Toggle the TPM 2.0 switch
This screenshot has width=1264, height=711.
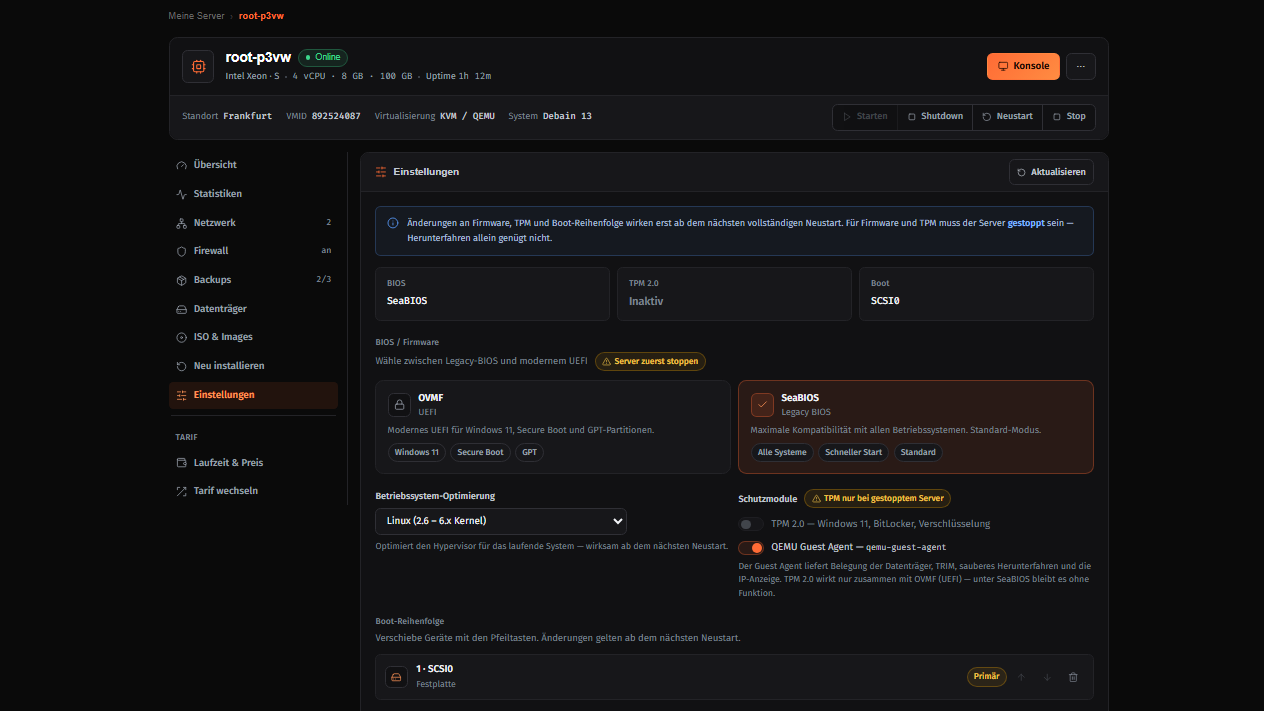coord(751,524)
